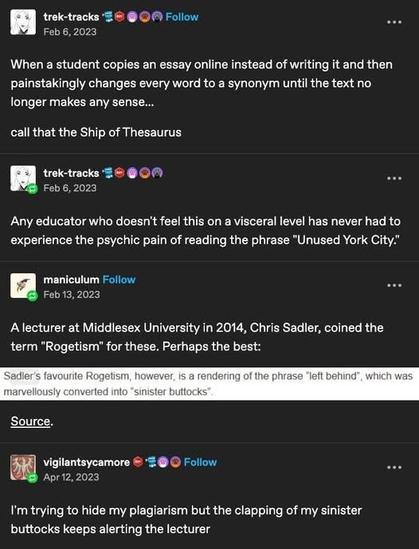Click the red badge beside first trek-tracks name
This screenshot has width=419, height=549.
pos(120,16)
